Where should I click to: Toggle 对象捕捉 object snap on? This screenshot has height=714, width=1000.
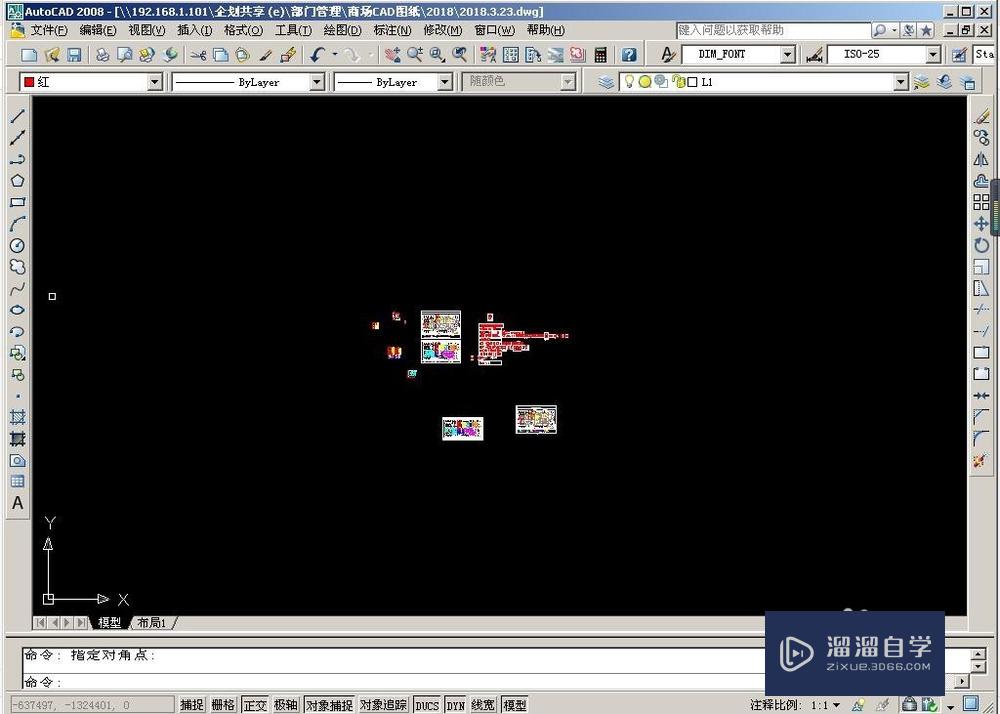[330, 704]
